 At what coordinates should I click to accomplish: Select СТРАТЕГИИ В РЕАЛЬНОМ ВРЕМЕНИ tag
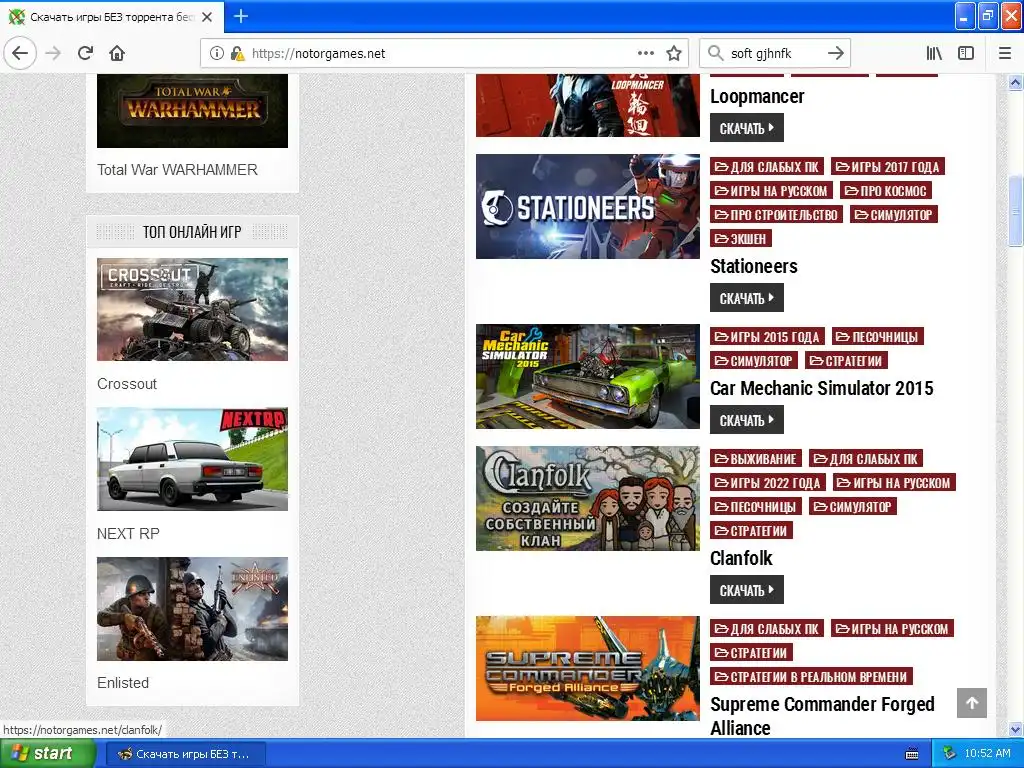click(x=811, y=677)
